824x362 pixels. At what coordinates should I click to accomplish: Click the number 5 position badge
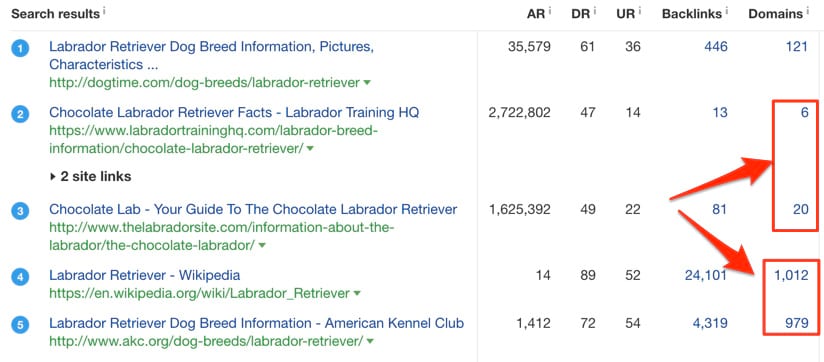pos(20,325)
